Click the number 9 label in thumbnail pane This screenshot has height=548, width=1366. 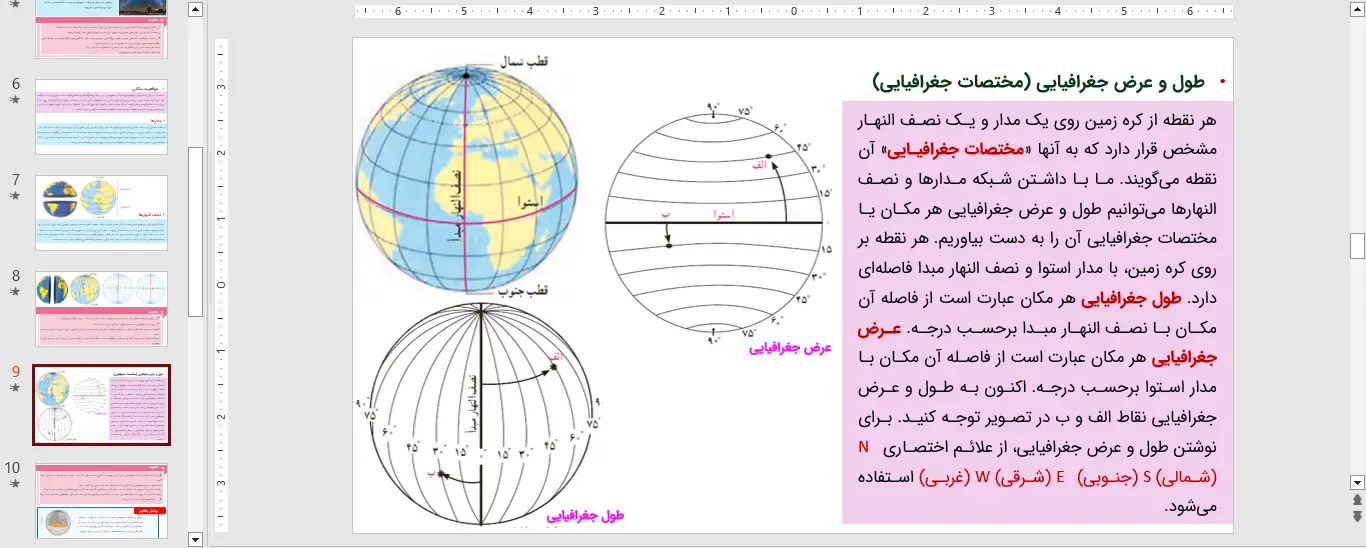[x=15, y=372]
